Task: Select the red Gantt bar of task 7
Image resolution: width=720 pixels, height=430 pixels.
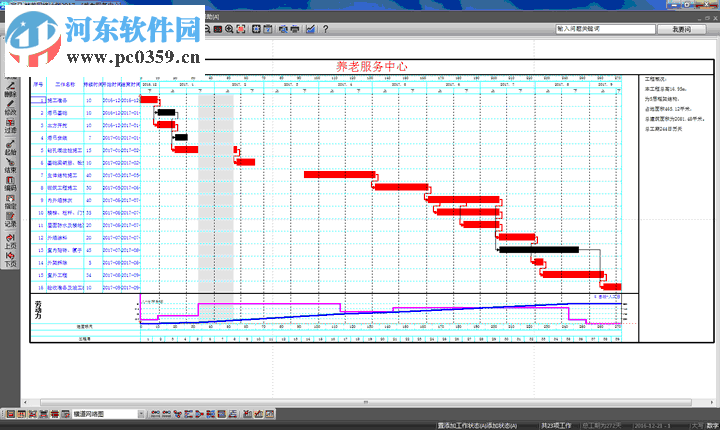Action: click(339, 175)
